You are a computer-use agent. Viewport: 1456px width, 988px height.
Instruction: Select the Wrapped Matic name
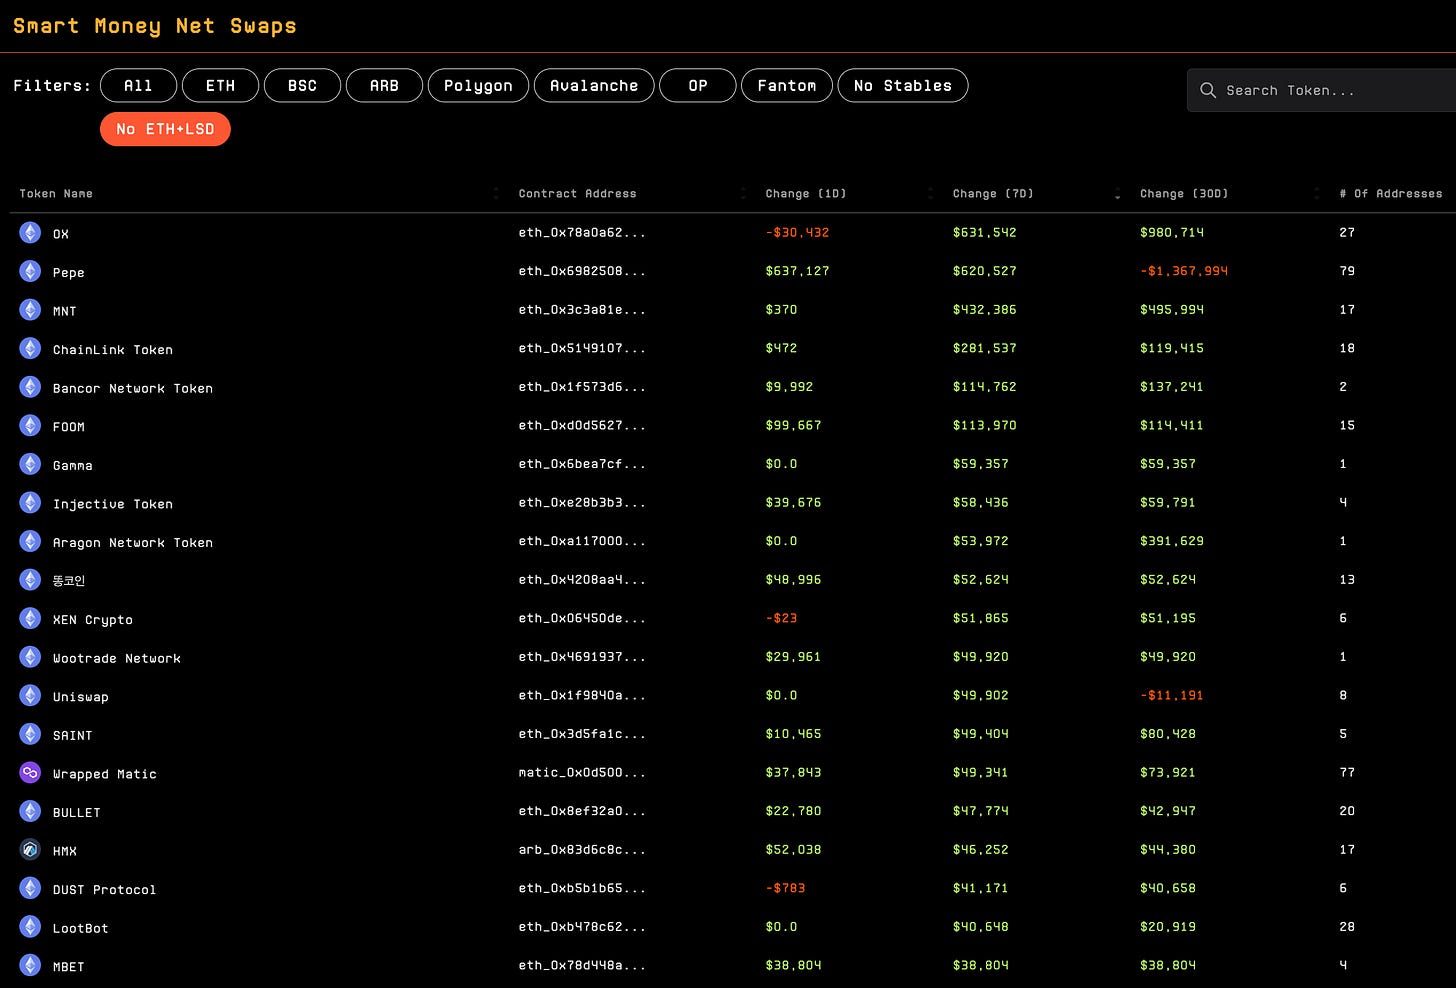[105, 774]
